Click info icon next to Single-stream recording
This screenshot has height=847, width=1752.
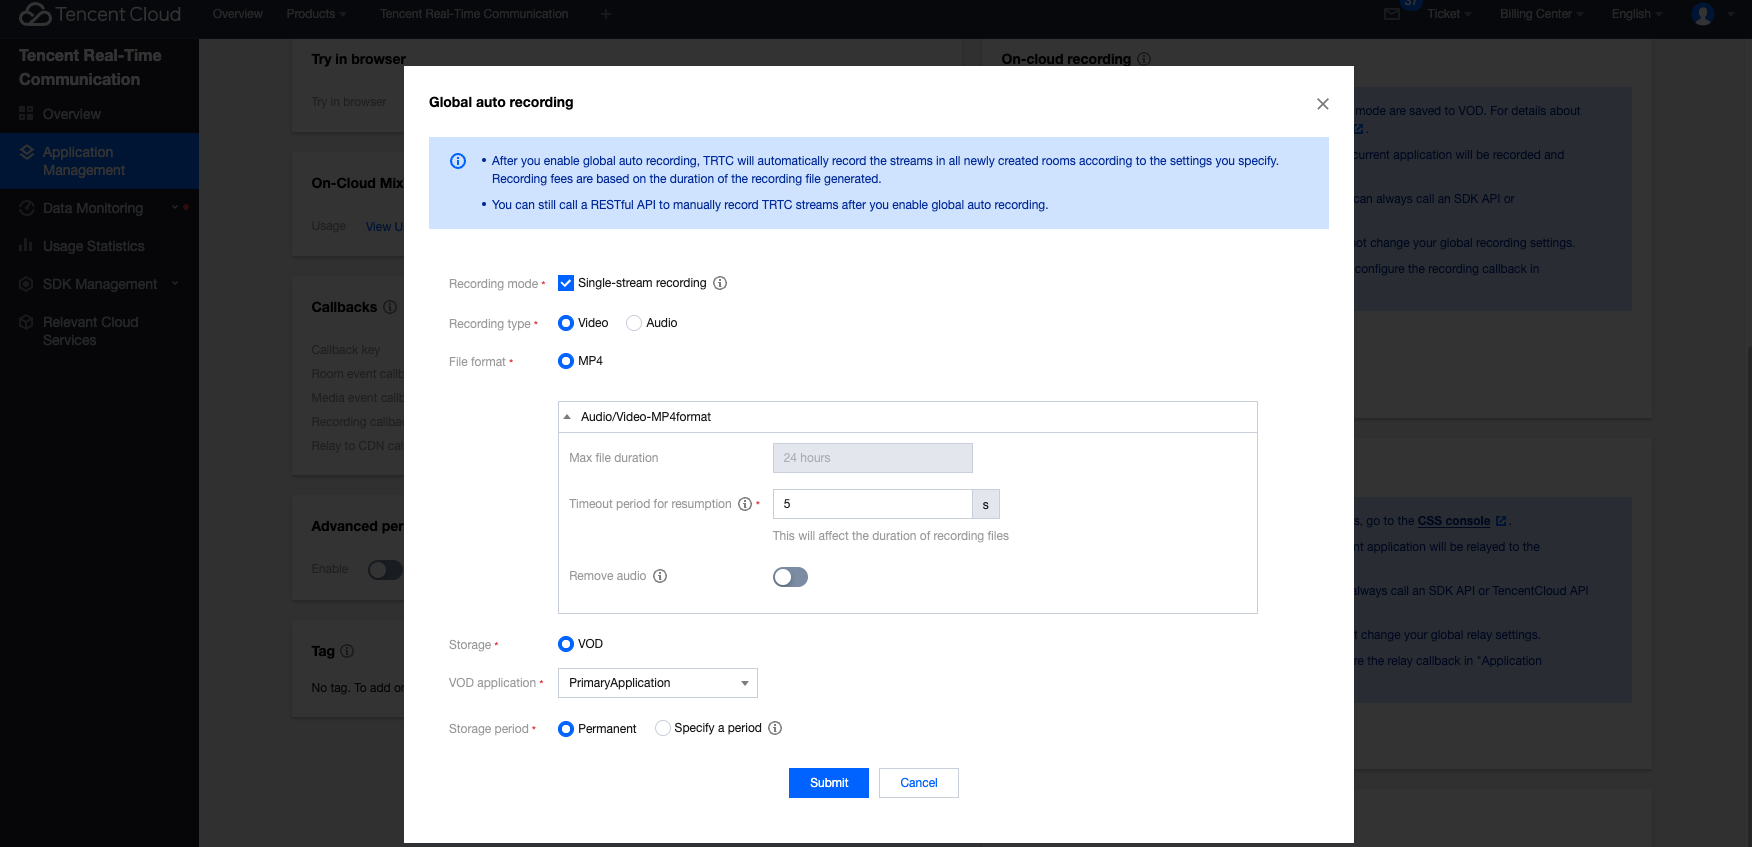coord(720,283)
